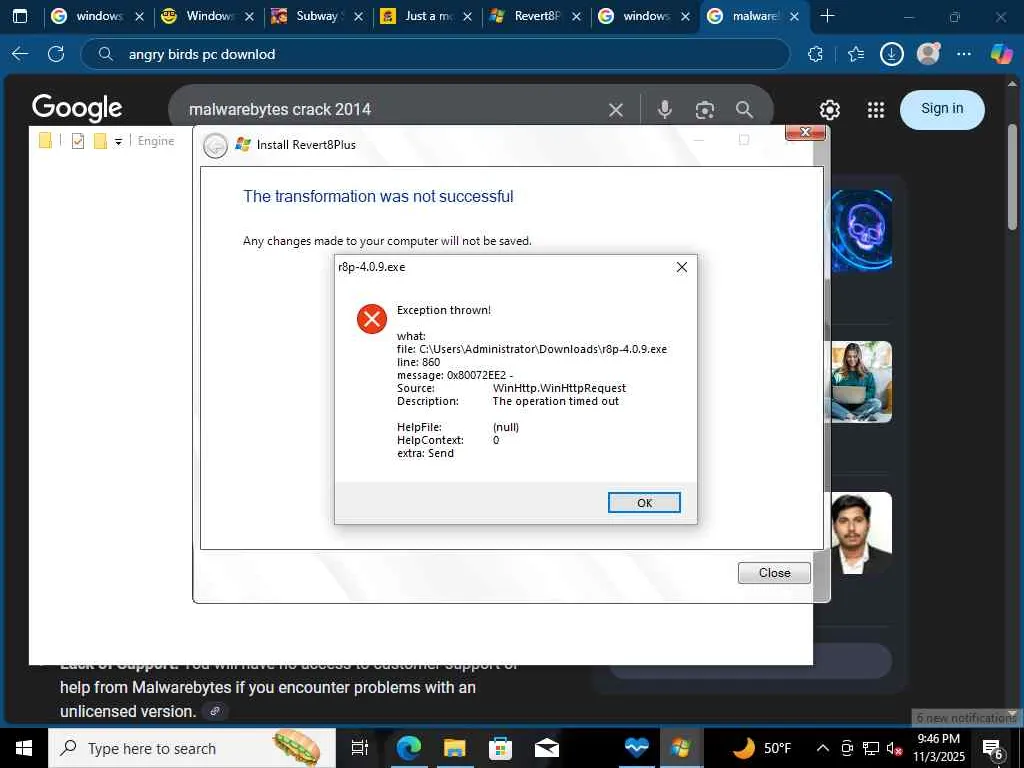Click the Close button in Install Revert8Plus

[774, 573]
